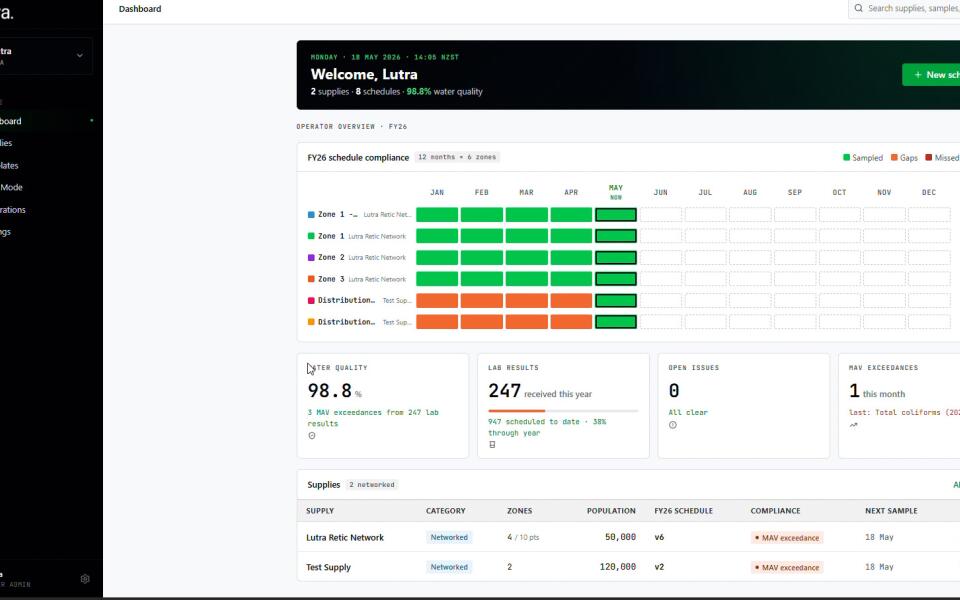Click the icon below '947 scheduled to date'
960x600 pixels.
pyautogui.click(x=492, y=444)
